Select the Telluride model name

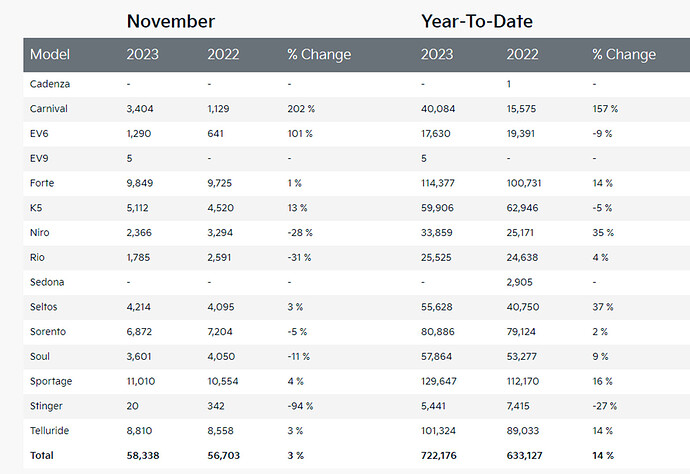51,430
